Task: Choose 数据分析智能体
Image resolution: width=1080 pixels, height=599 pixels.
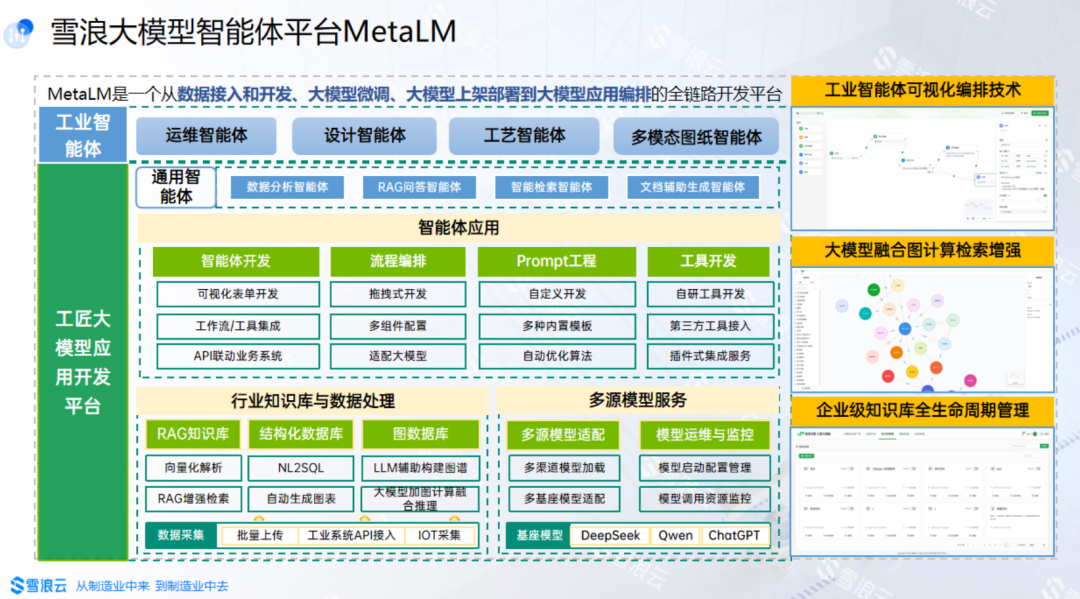Action: click(x=287, y=187)
